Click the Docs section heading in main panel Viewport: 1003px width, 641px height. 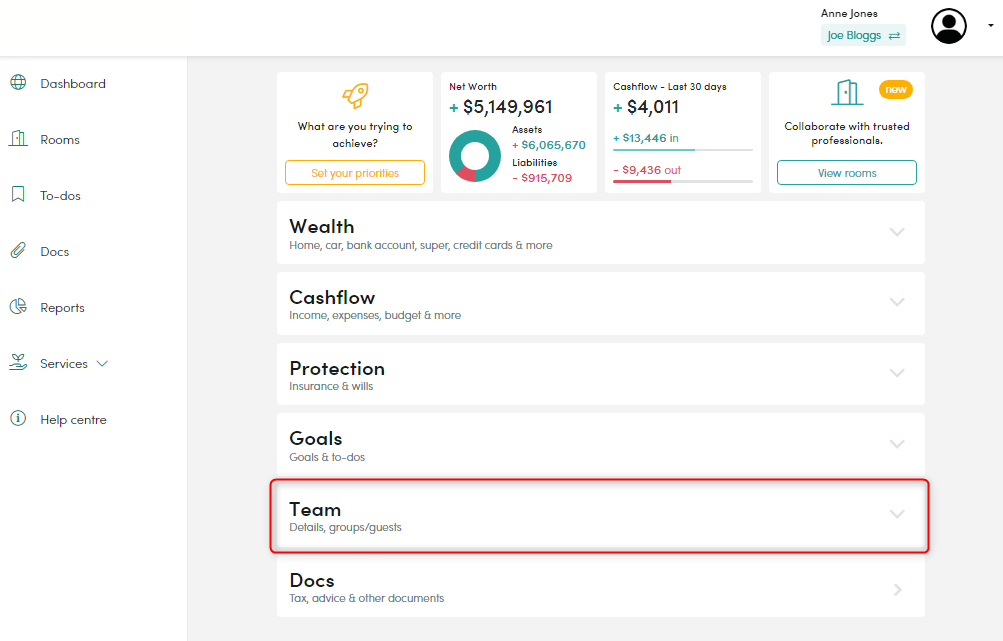pos(312,580)
